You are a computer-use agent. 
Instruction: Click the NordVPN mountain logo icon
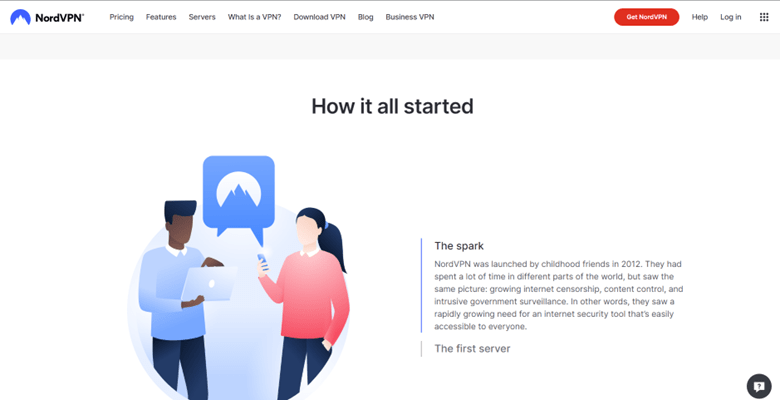(20, 17)
